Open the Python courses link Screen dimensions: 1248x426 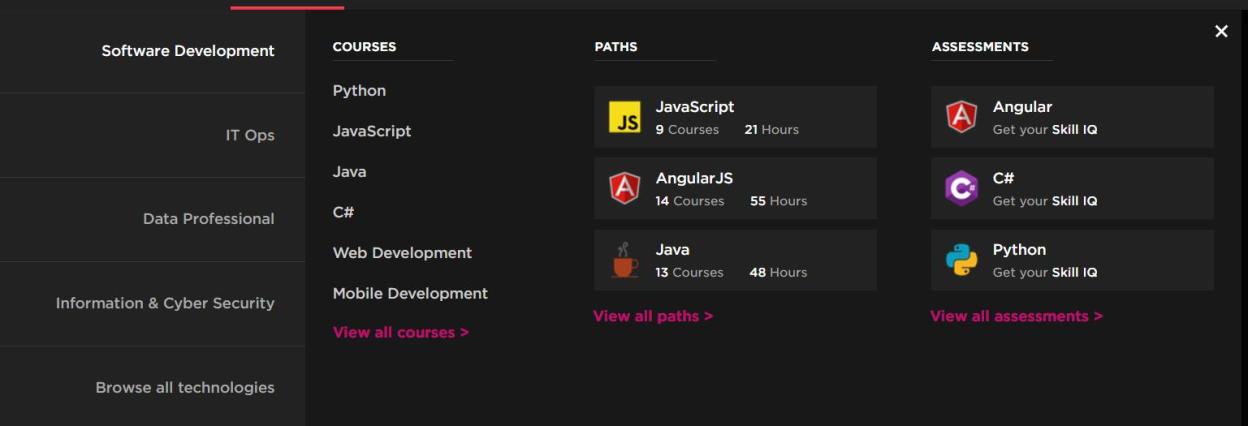[x=359, y=91]
